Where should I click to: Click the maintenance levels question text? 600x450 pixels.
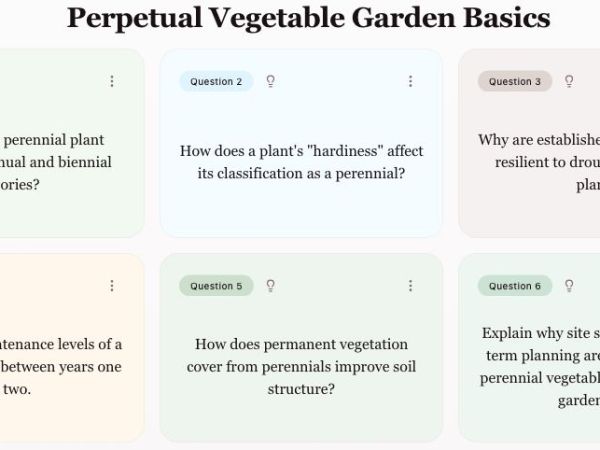pyautogui.click(x=60, y=366)
